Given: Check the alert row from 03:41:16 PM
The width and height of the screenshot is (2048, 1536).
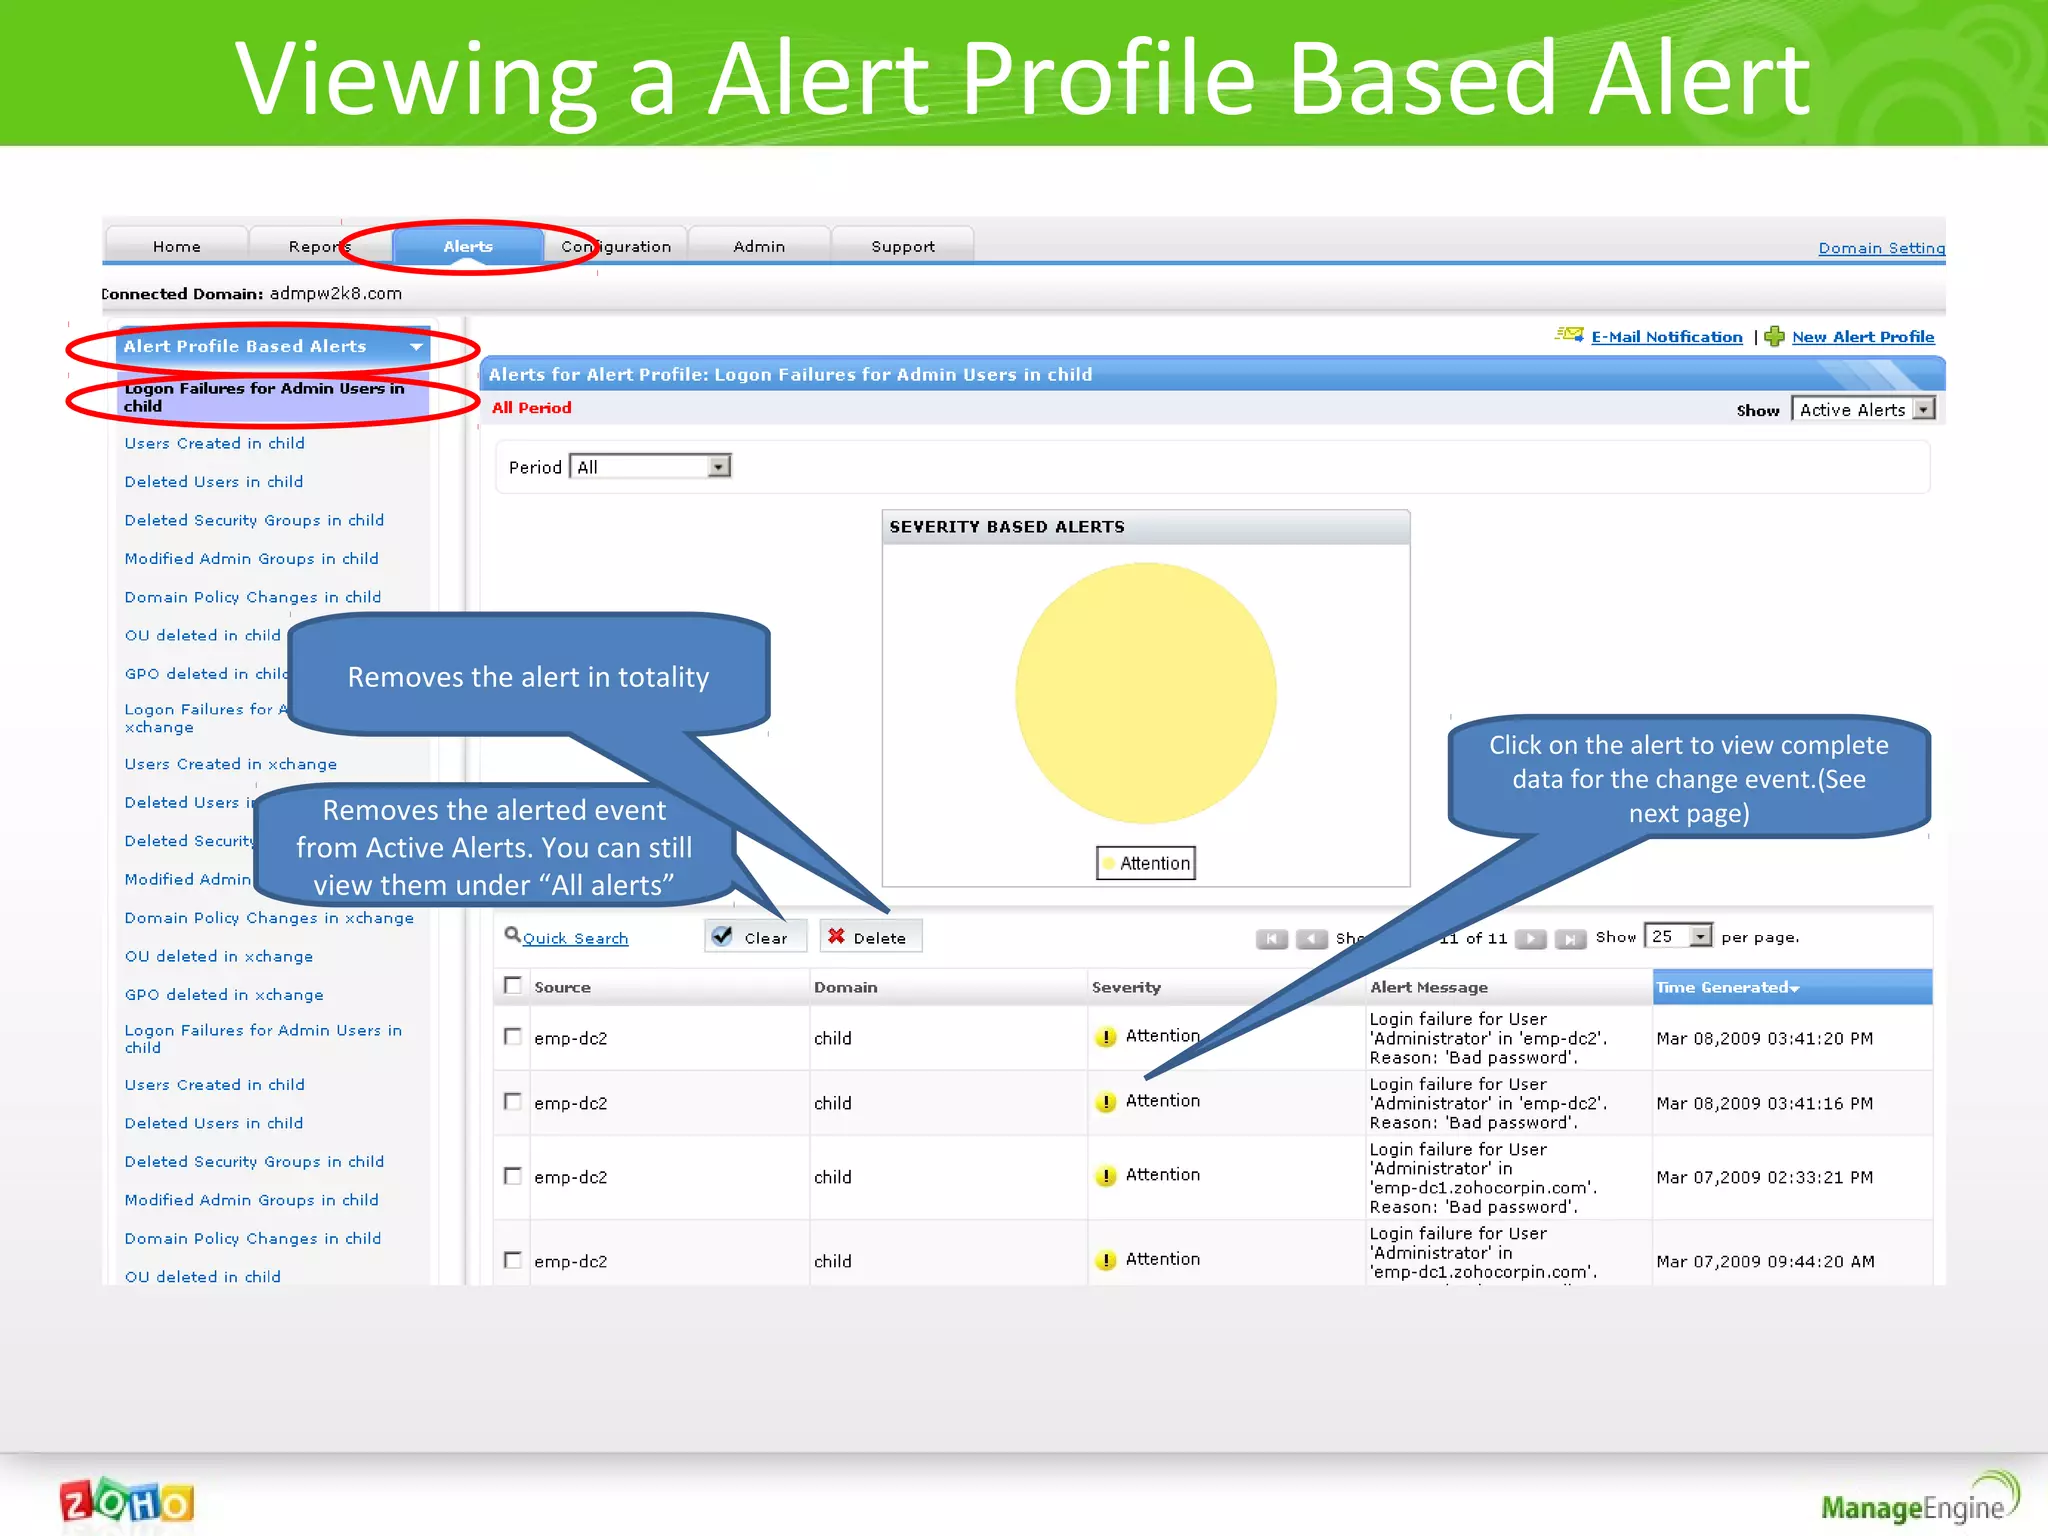Looking at the screenshot, I should coord(513,1101).
